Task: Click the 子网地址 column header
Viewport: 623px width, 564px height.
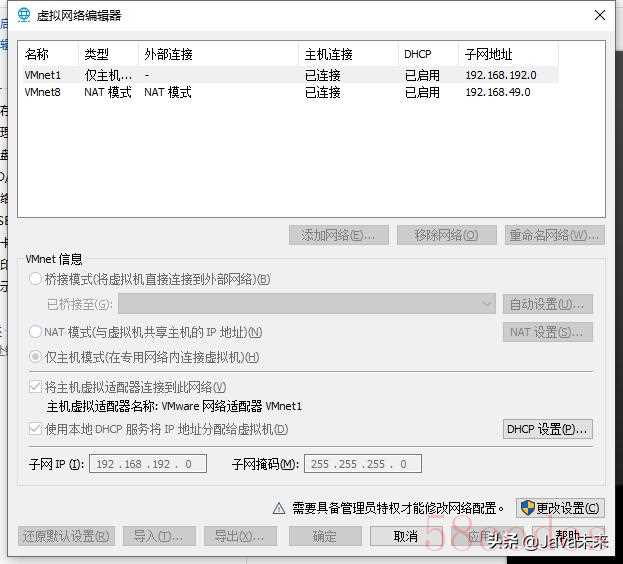Action: (x=488, y=54)
